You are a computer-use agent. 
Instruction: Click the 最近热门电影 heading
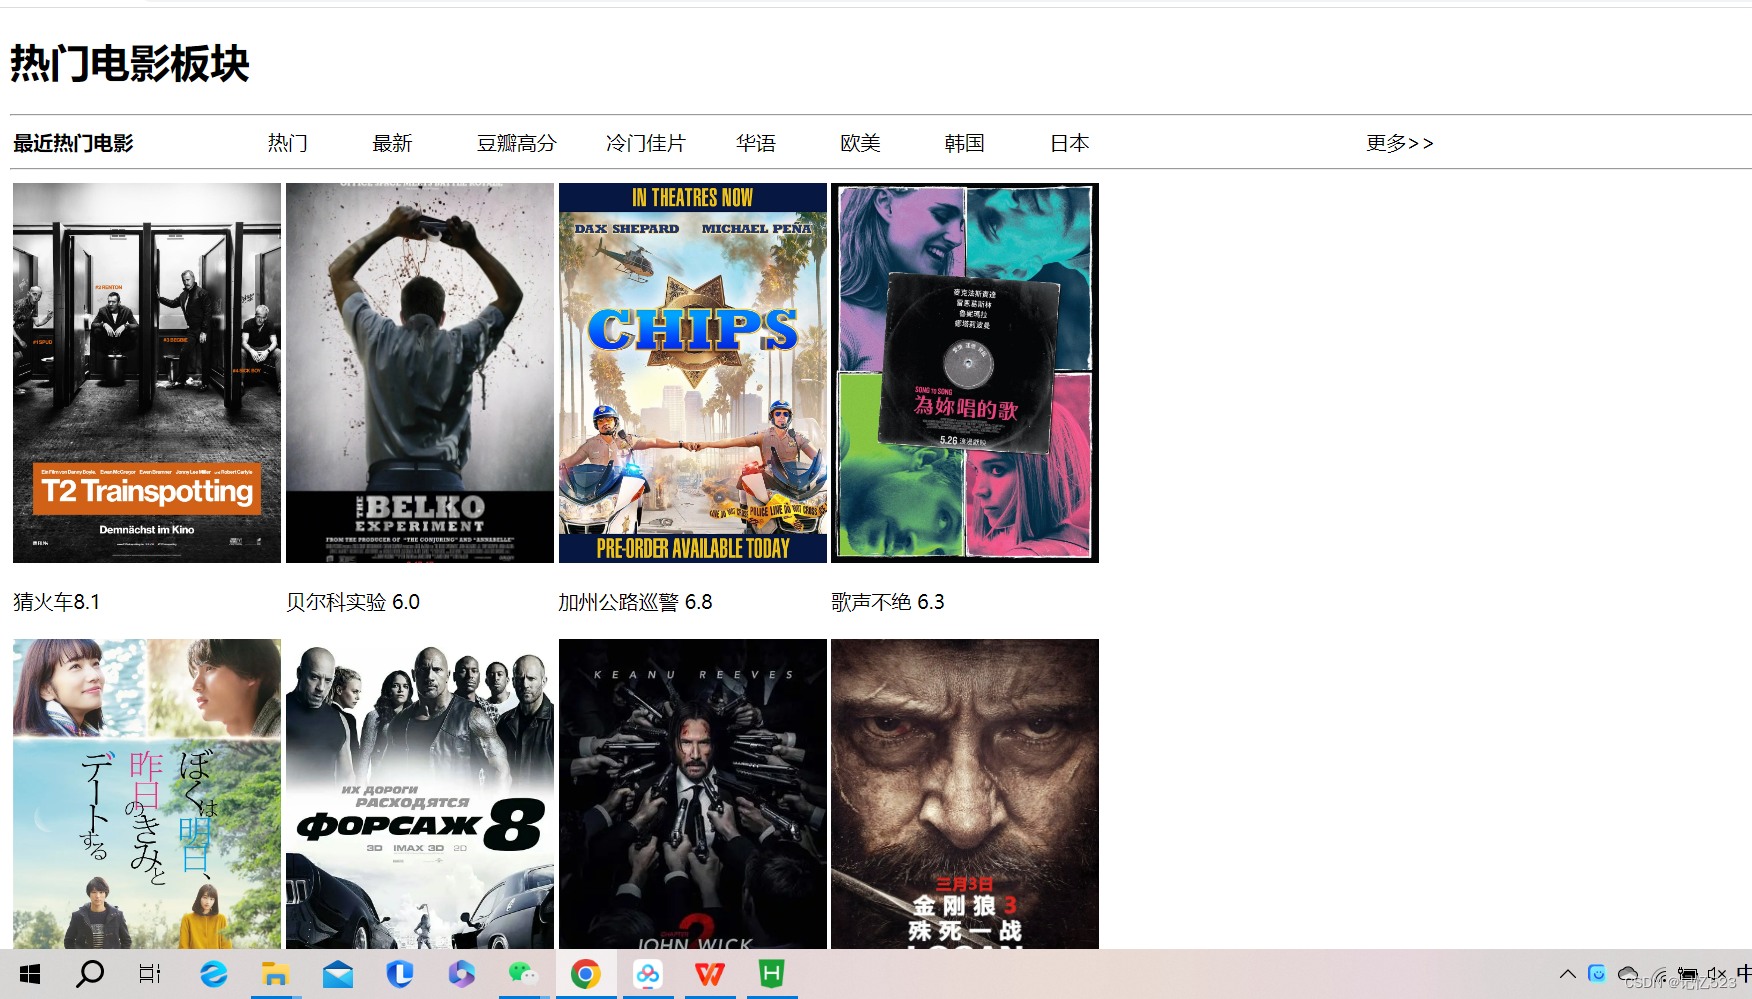coord(73,143)
